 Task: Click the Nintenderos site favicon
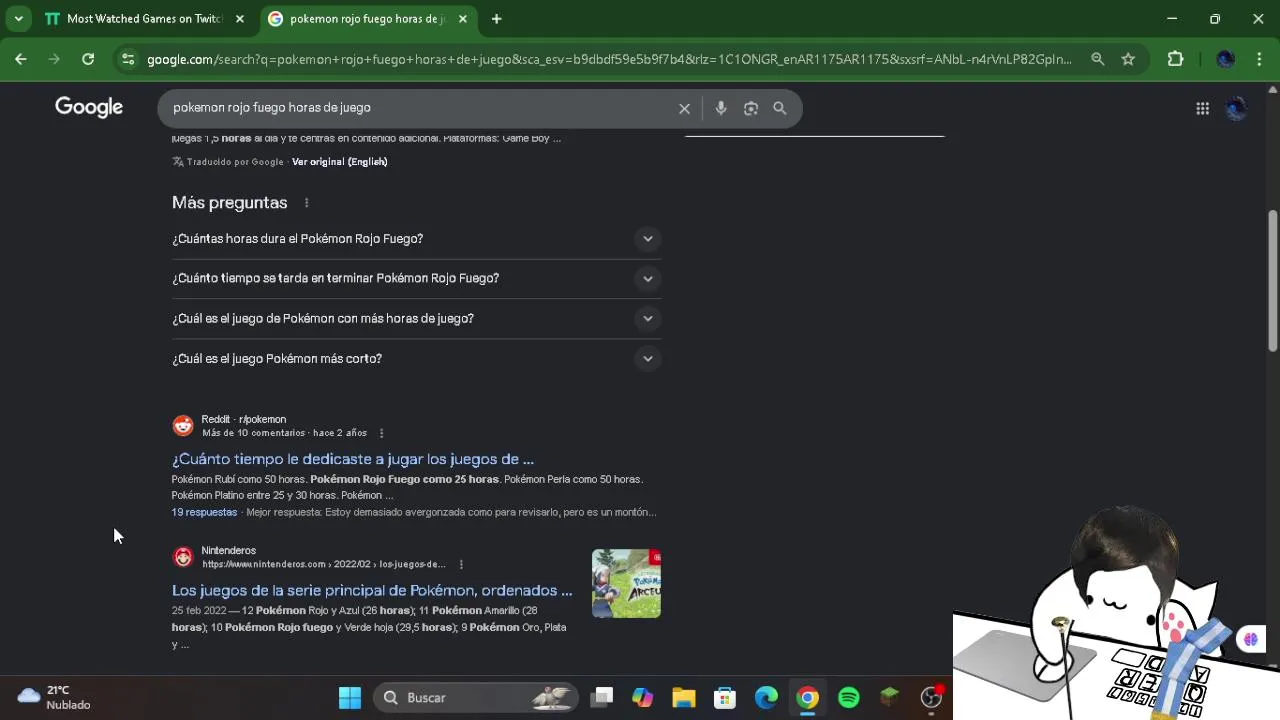click(x=183, y=557)
